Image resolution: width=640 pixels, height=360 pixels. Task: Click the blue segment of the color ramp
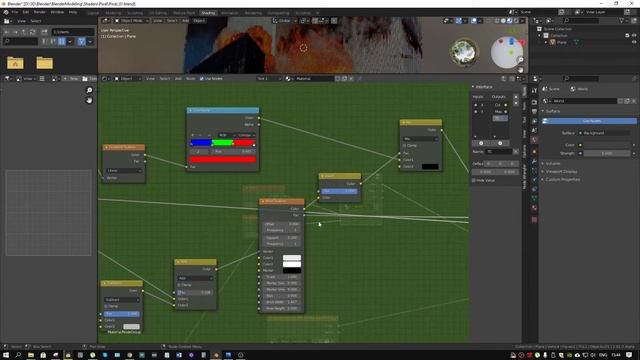201,142
